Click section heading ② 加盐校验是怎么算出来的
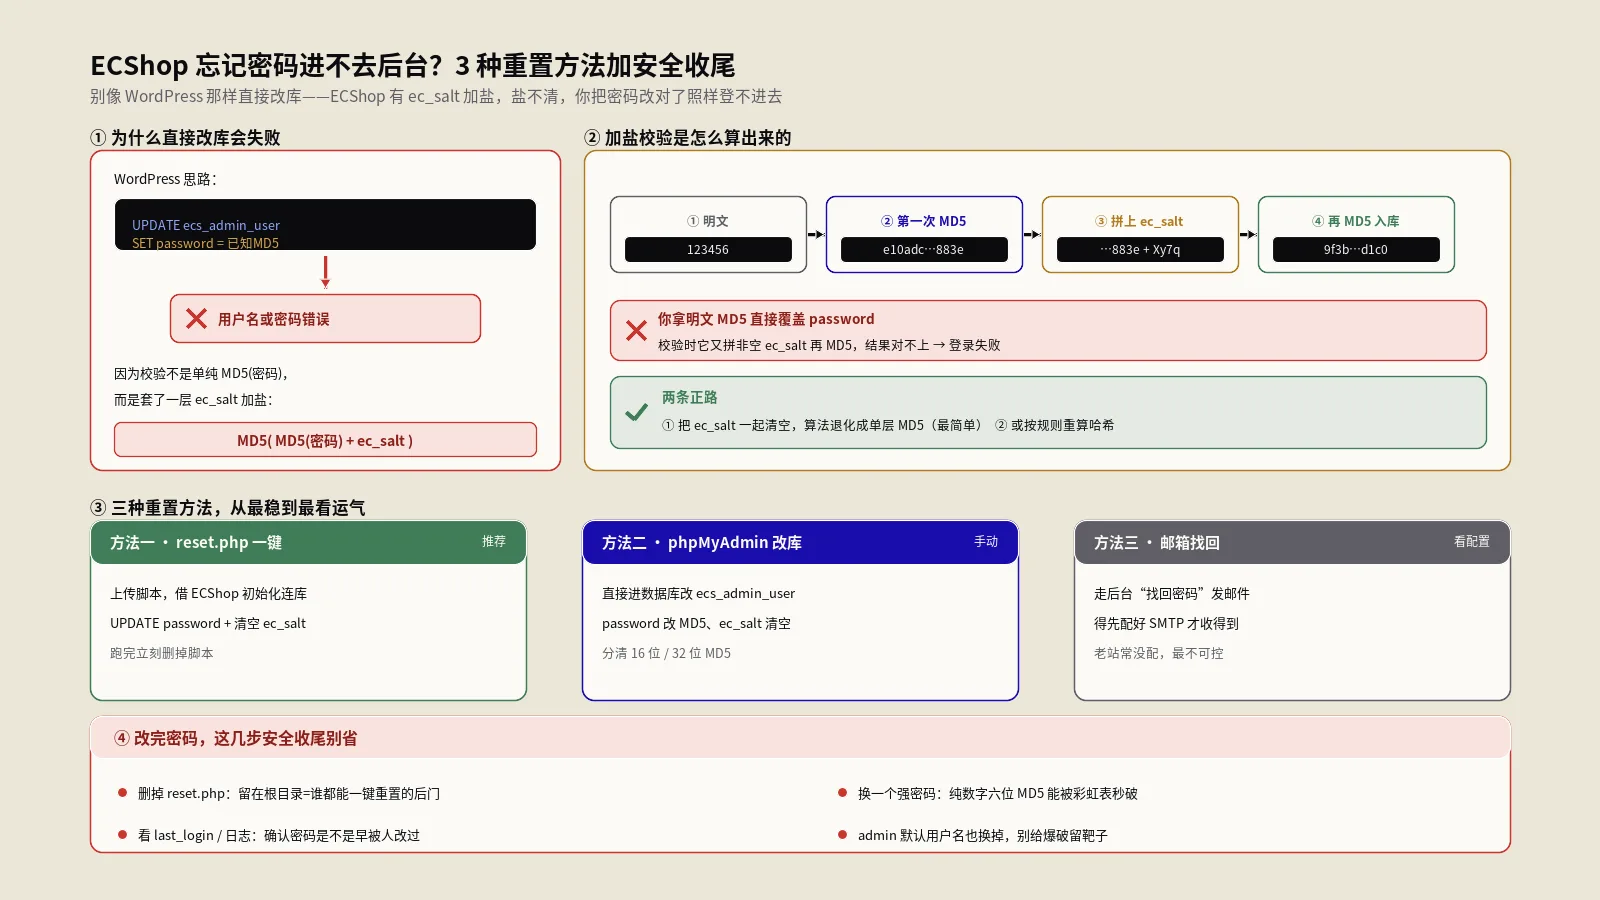Image resolution: width=1600 pixels, height=900 pixels. pyautogui.click(x=688, y=137)
